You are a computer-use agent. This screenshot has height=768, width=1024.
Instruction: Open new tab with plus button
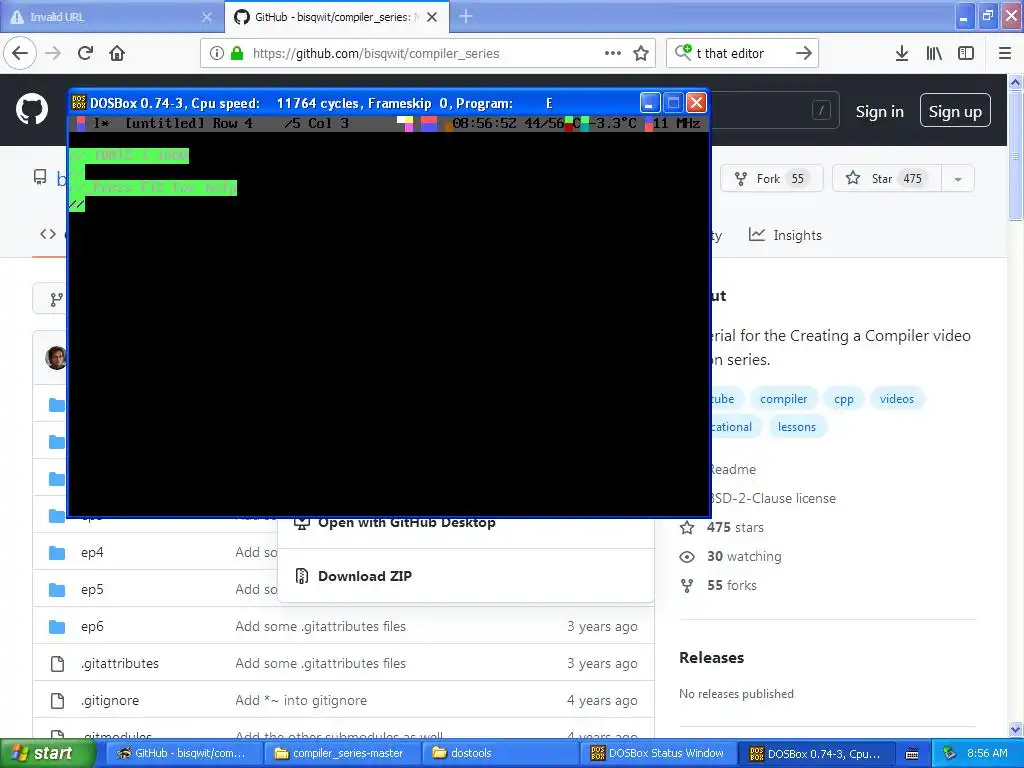tap(466, 16)
